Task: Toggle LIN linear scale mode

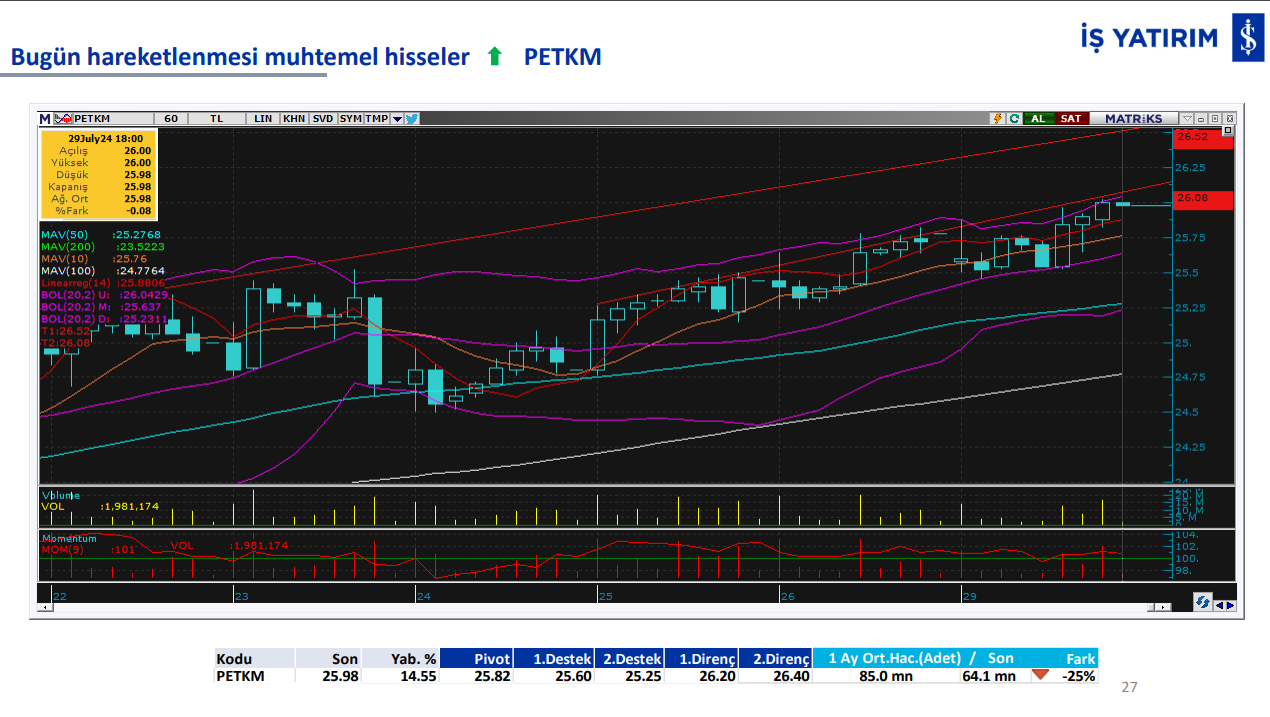Action: click(x=263, y=118)
